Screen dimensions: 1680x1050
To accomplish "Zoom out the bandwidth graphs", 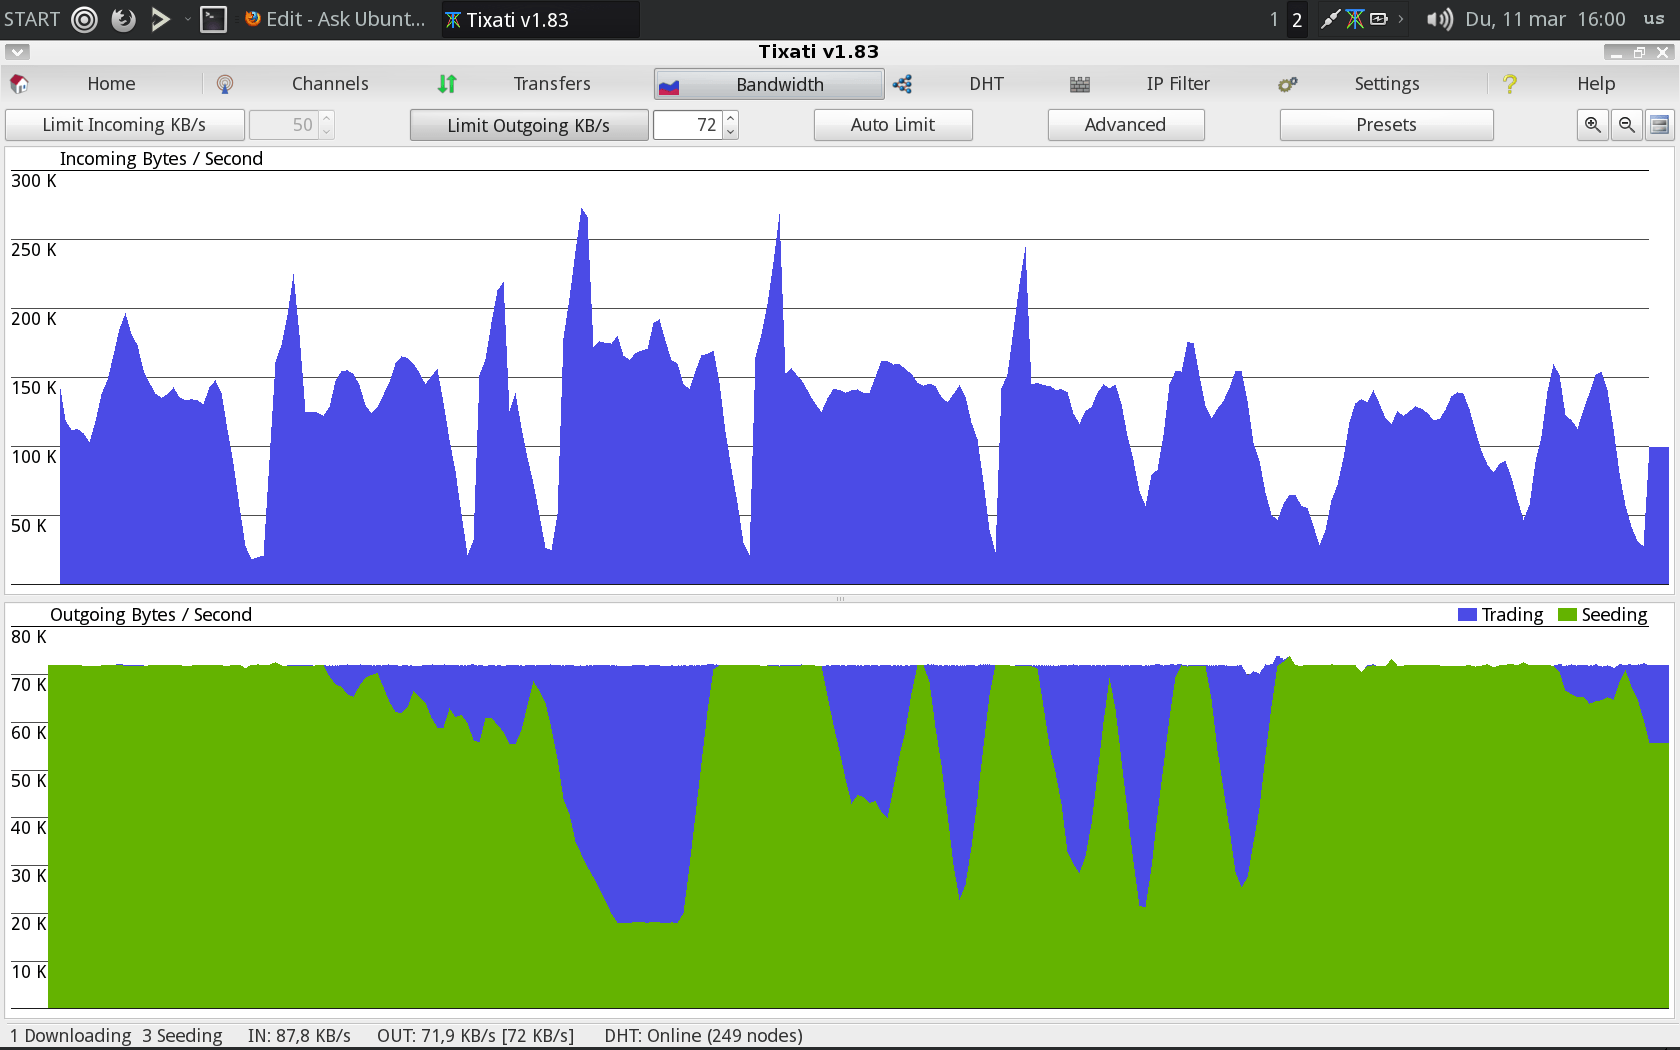I will coord(1627,125).
